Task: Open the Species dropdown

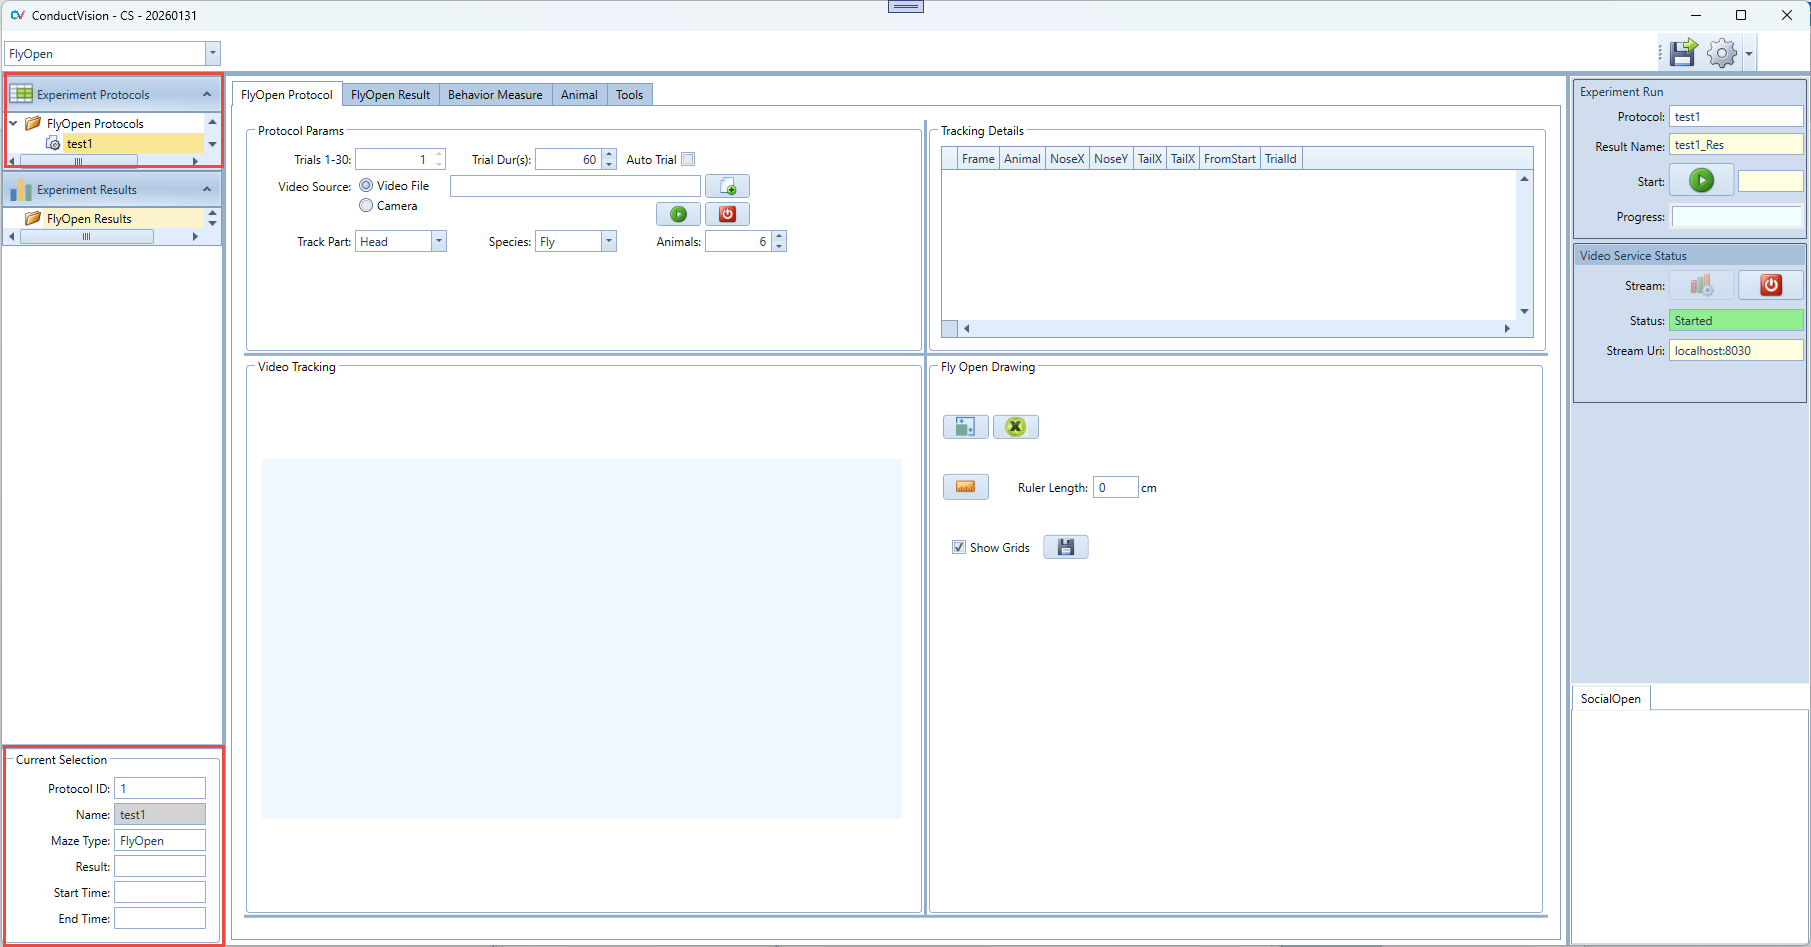Action: [x=608, y=242]
